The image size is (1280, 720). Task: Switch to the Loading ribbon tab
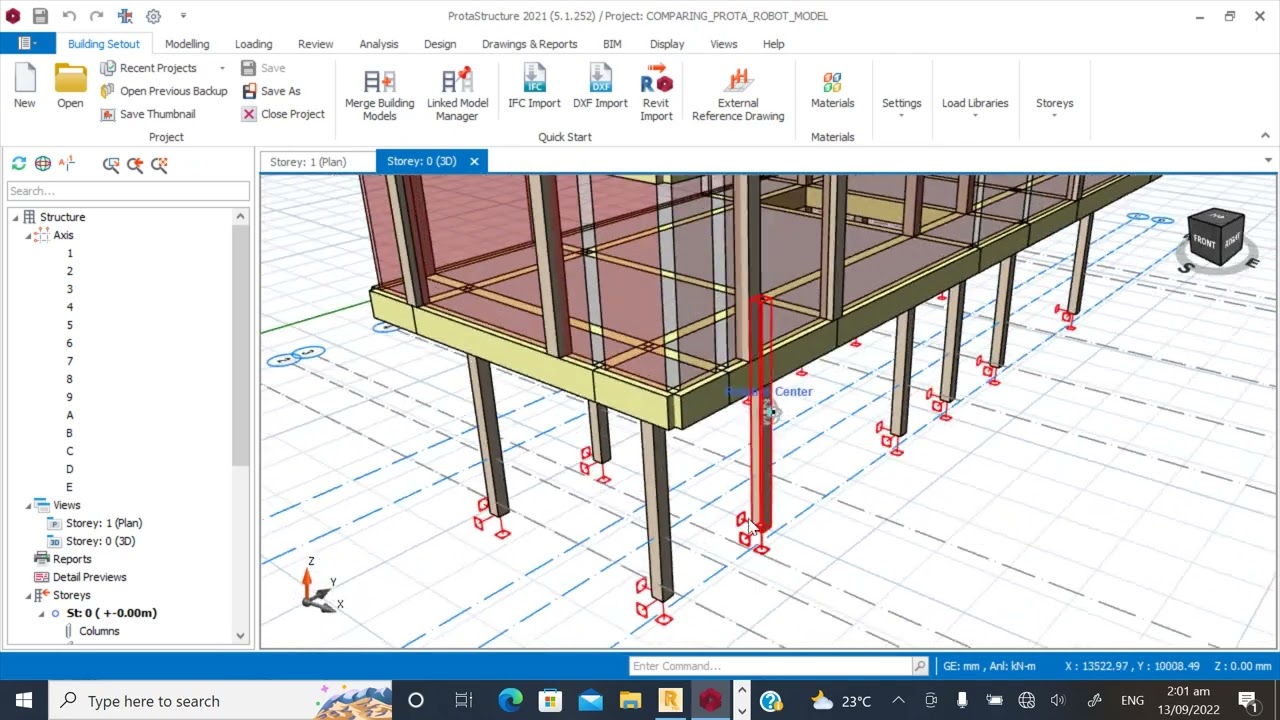point(253,44)
